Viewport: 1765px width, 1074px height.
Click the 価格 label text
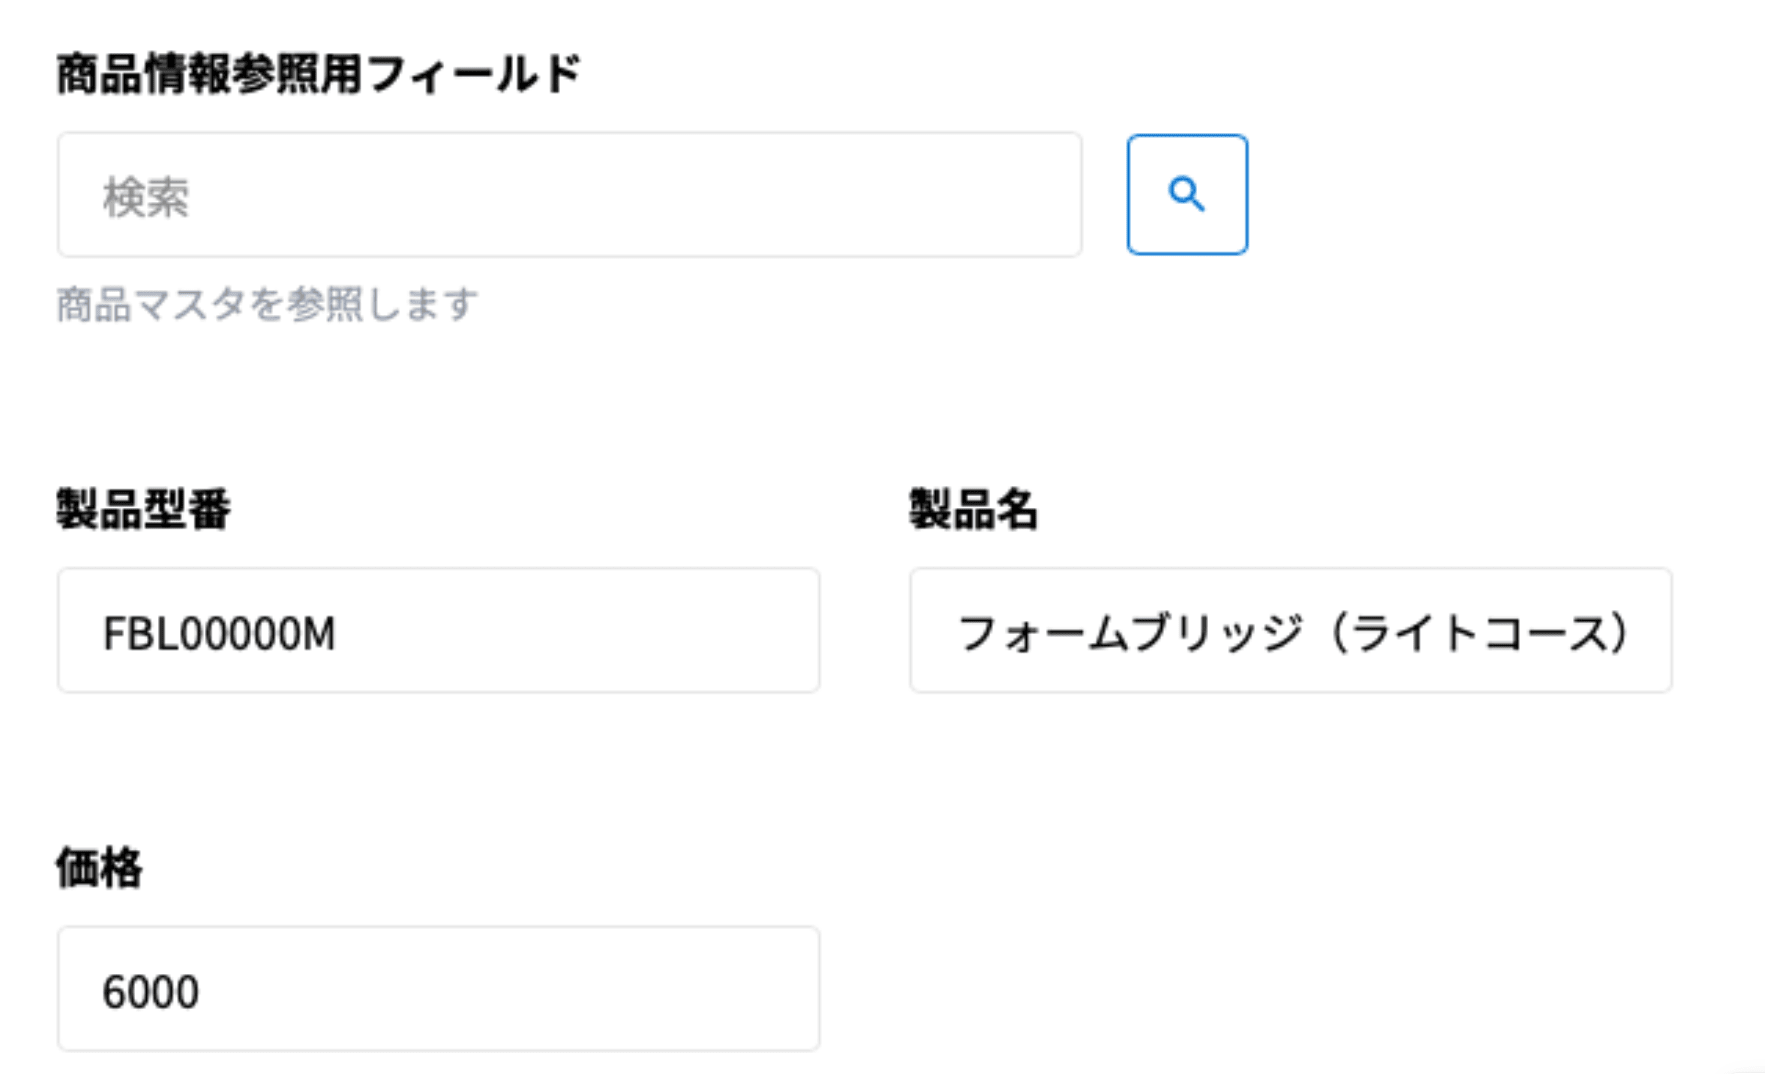[x=99, y=867]
